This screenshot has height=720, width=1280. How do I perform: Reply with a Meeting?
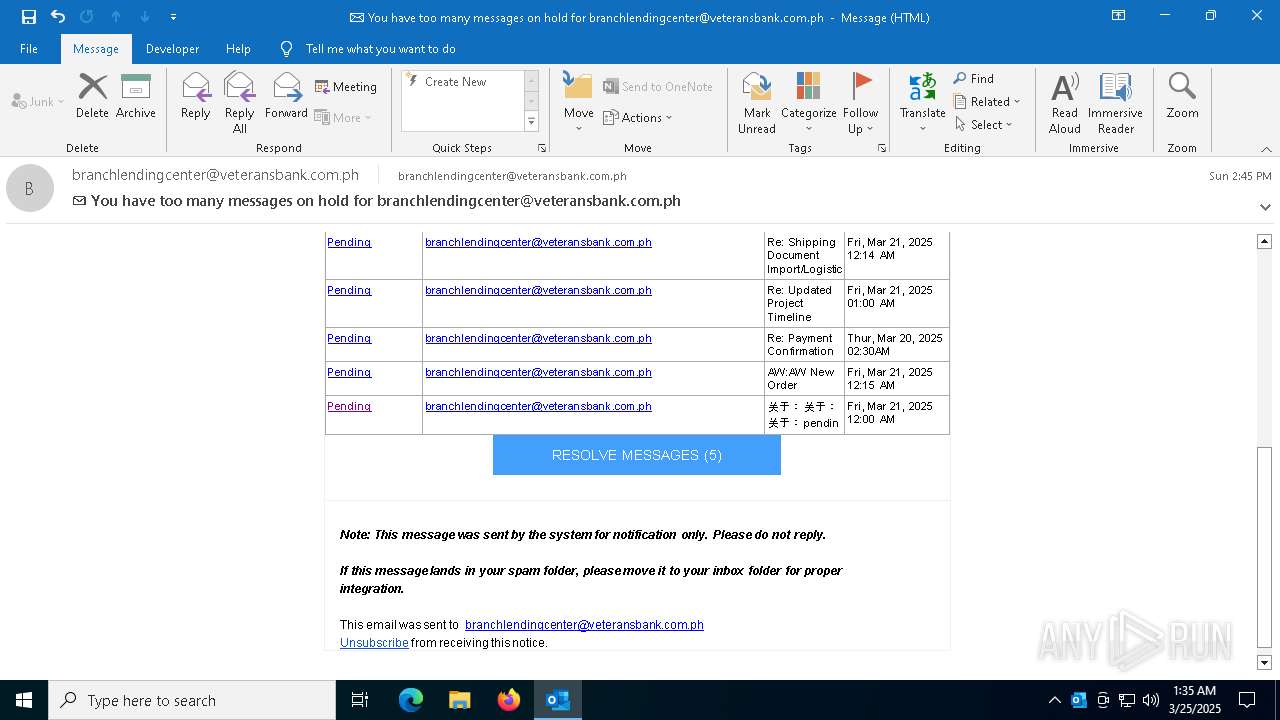346,87
